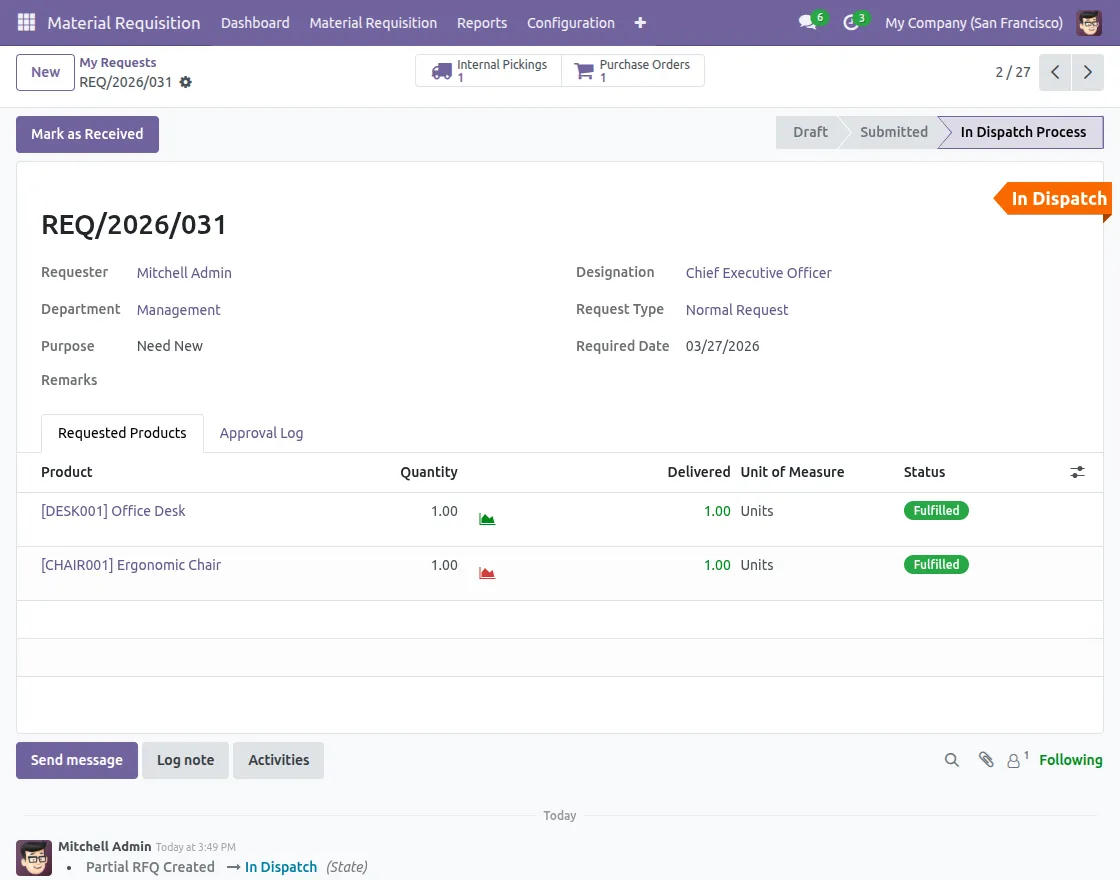The height and width of the screenshot is (880, 1120).
Task: Open forecast chart icon for Office Desk
Action: point(487,519)
